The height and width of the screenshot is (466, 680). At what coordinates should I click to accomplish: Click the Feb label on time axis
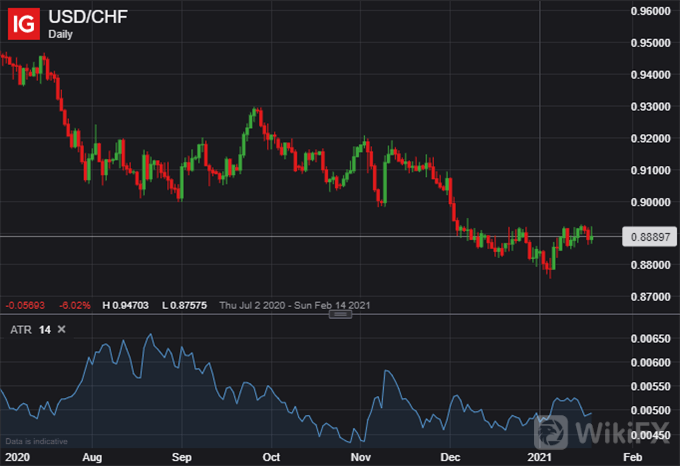click(630, 455)
